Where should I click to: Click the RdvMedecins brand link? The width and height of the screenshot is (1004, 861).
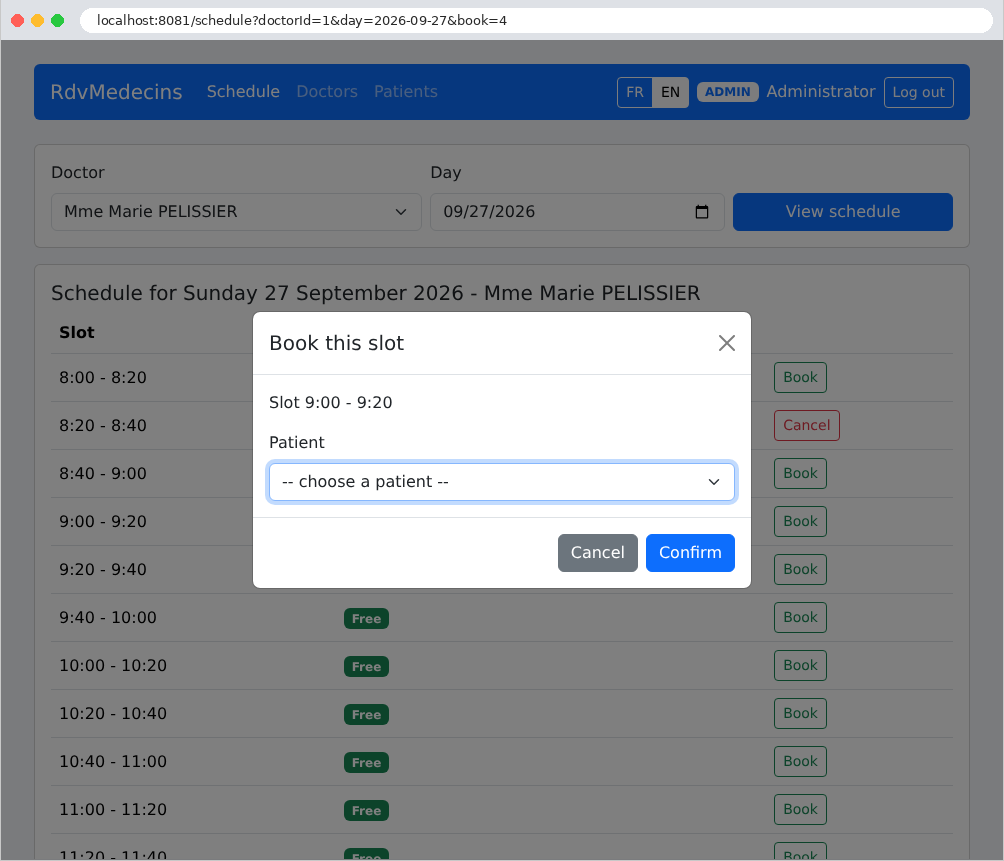pyautogui.click(x=117, y=92)
